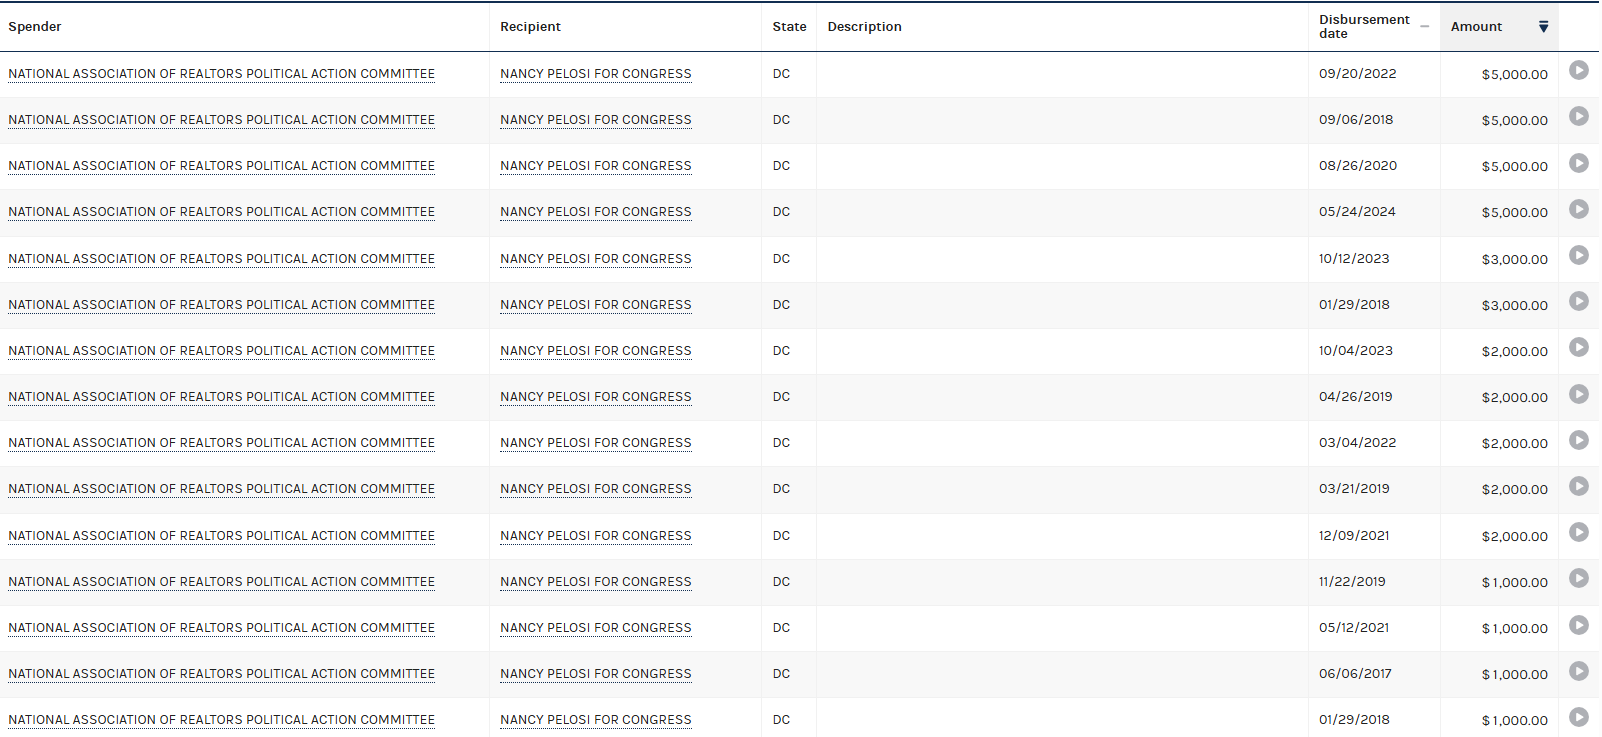Open details arrow for the 09/06/2018 row
This screenshot has height=737, width=1602.
[1578, 116]
